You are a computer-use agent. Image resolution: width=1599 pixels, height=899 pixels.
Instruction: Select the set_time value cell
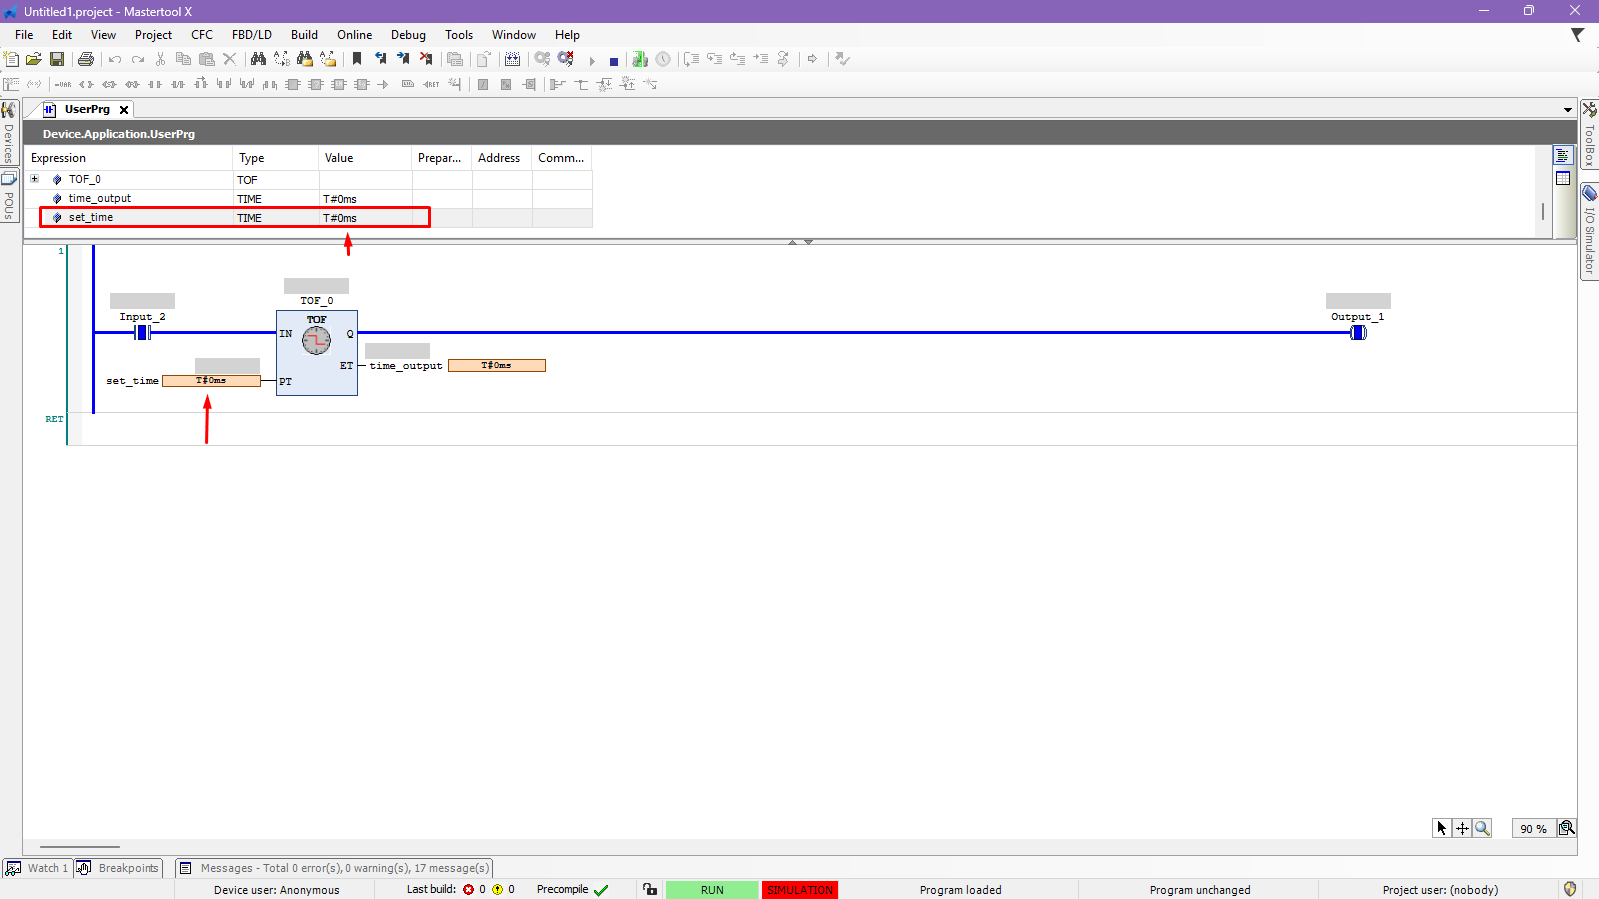(x=365, y=218)
